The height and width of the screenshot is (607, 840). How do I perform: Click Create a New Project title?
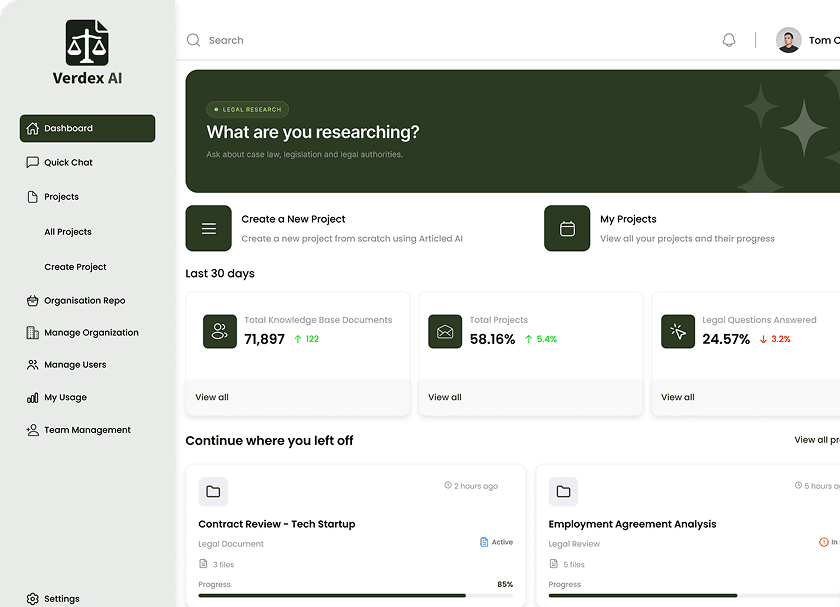coord(293,219)
